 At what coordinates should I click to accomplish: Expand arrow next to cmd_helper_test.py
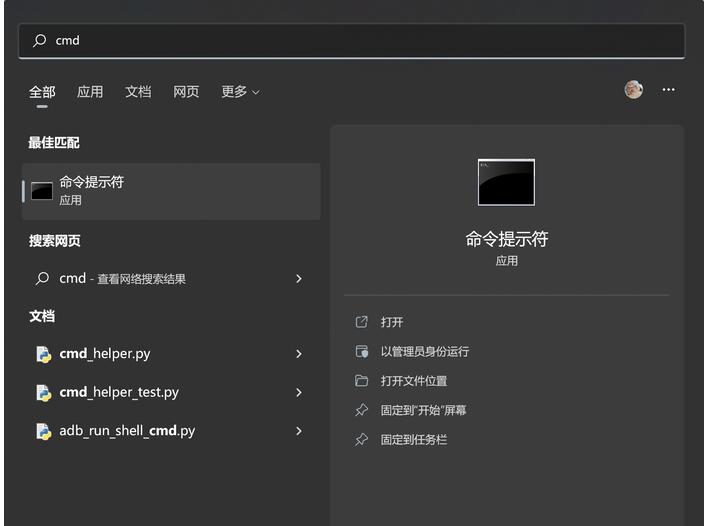click(x=299, y=392)
